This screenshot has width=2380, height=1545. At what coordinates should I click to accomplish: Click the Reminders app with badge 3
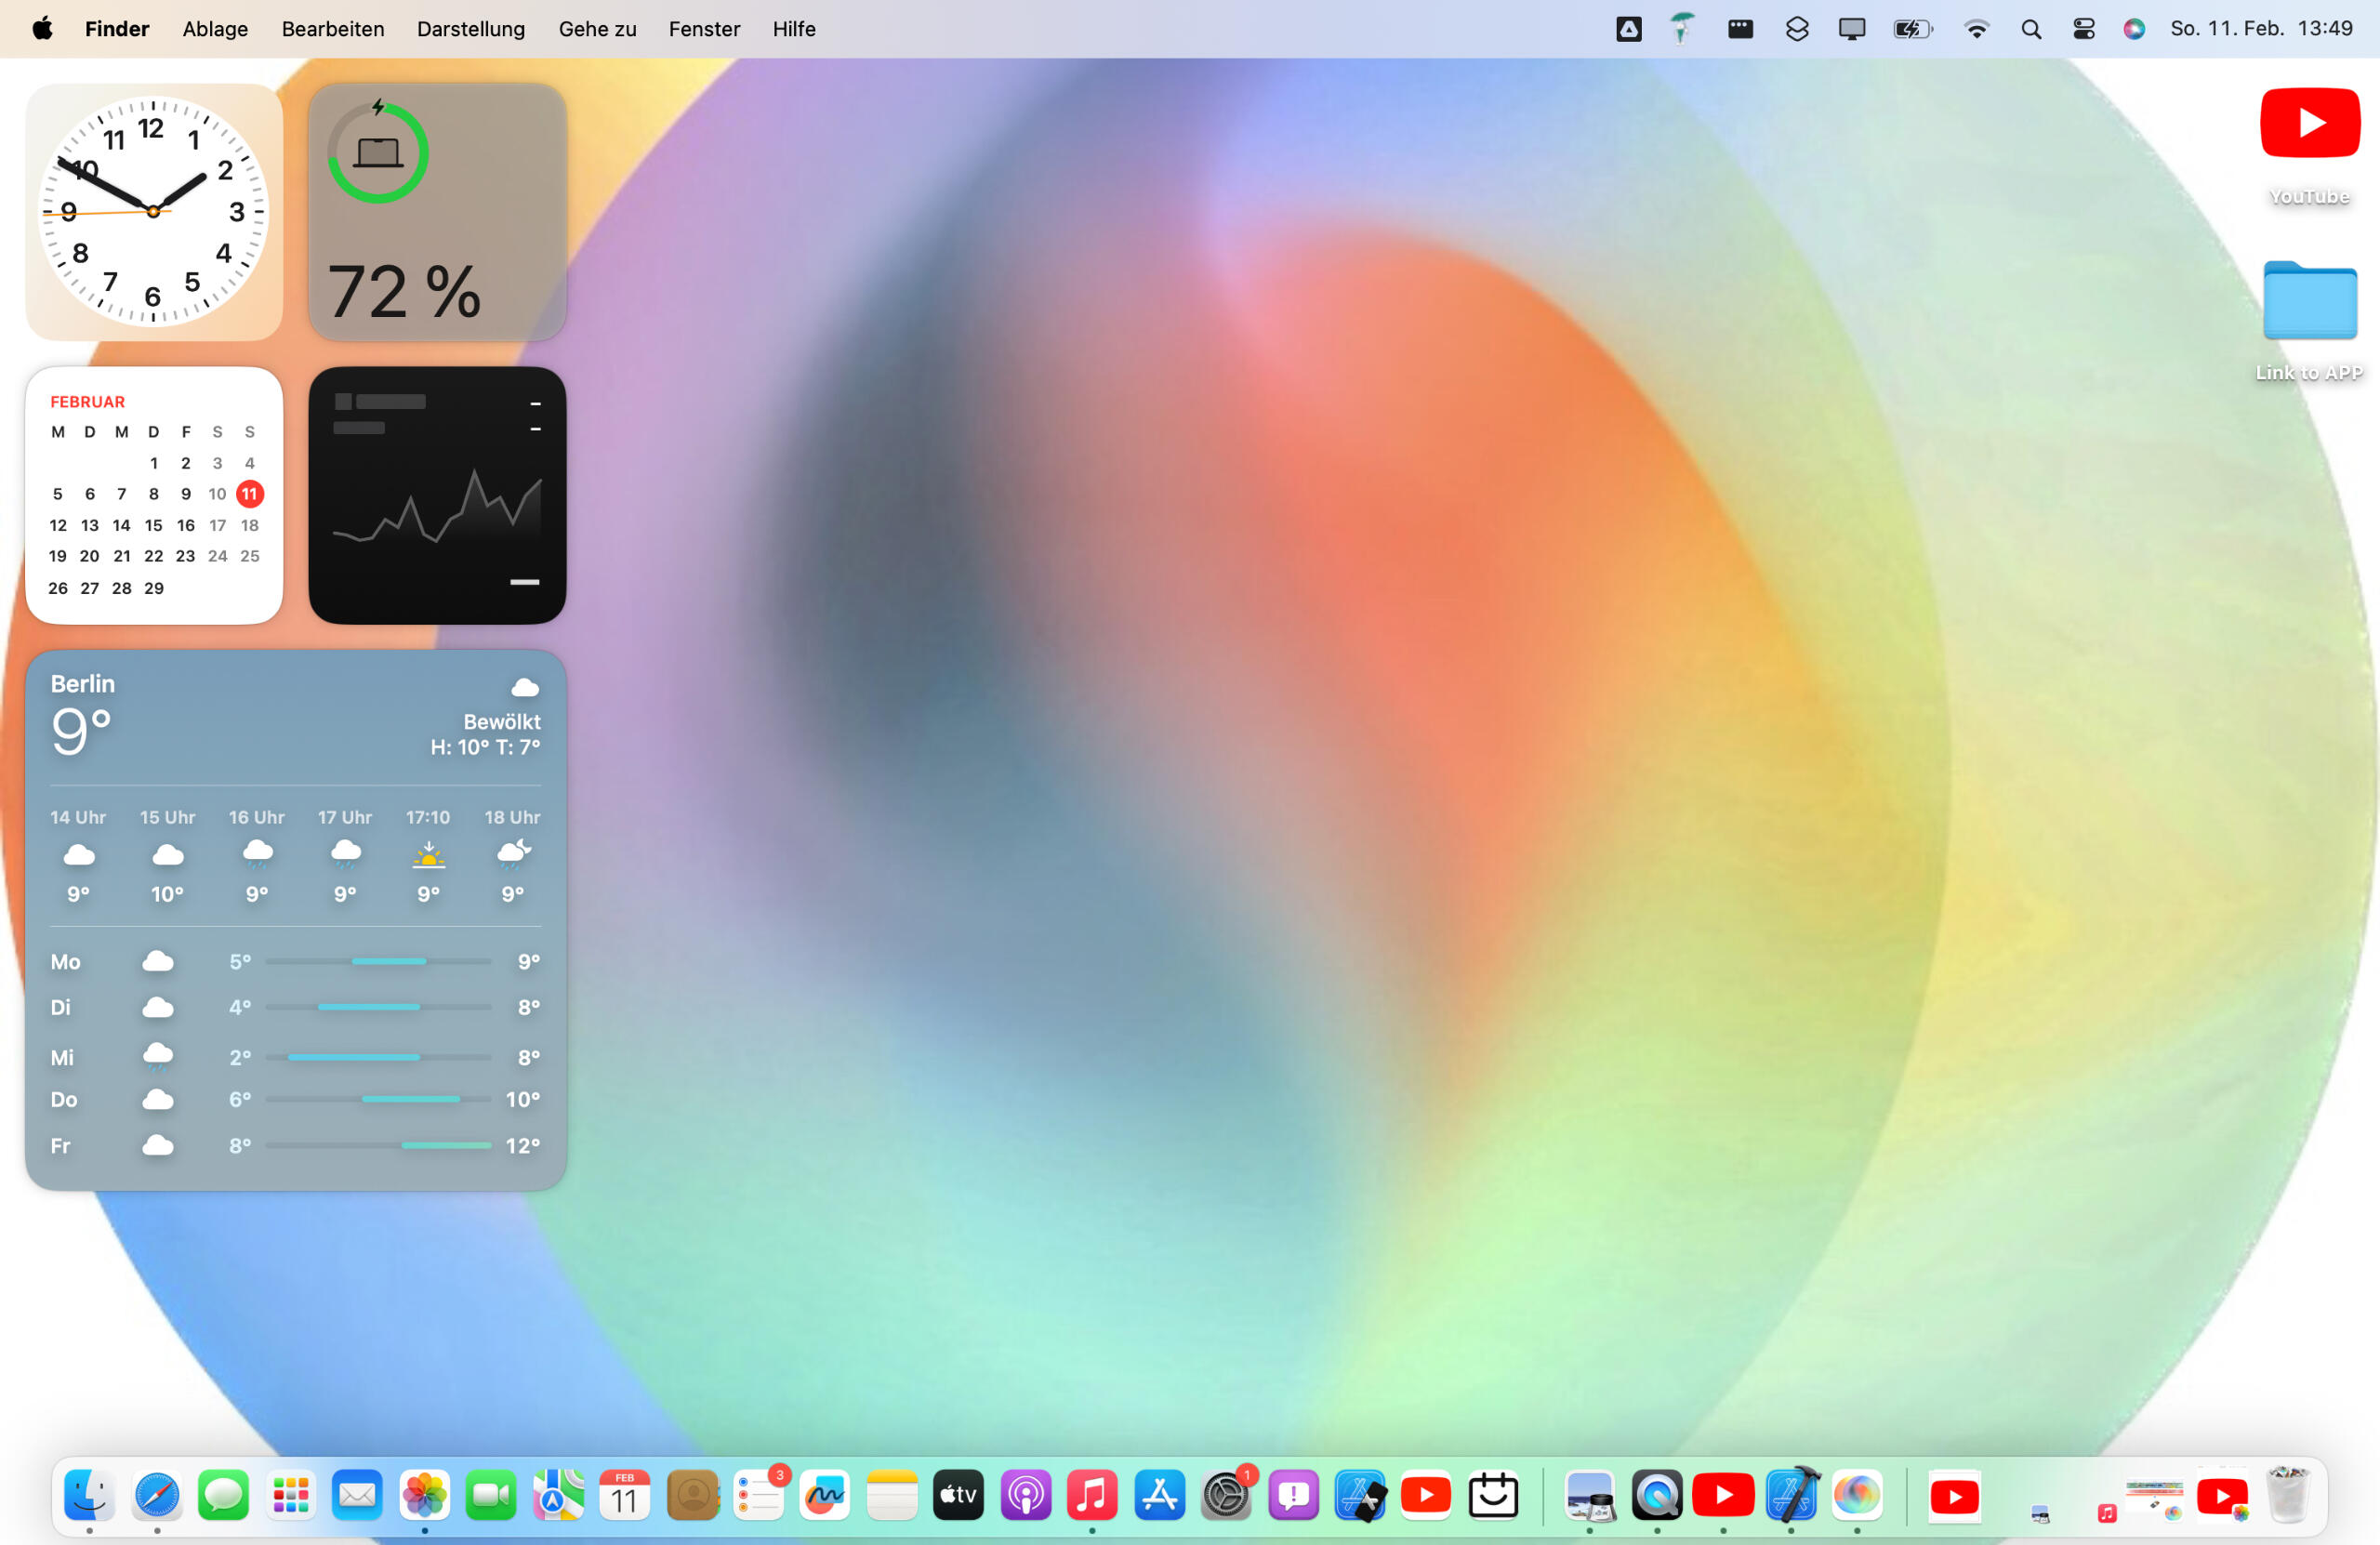(759, 1495)
